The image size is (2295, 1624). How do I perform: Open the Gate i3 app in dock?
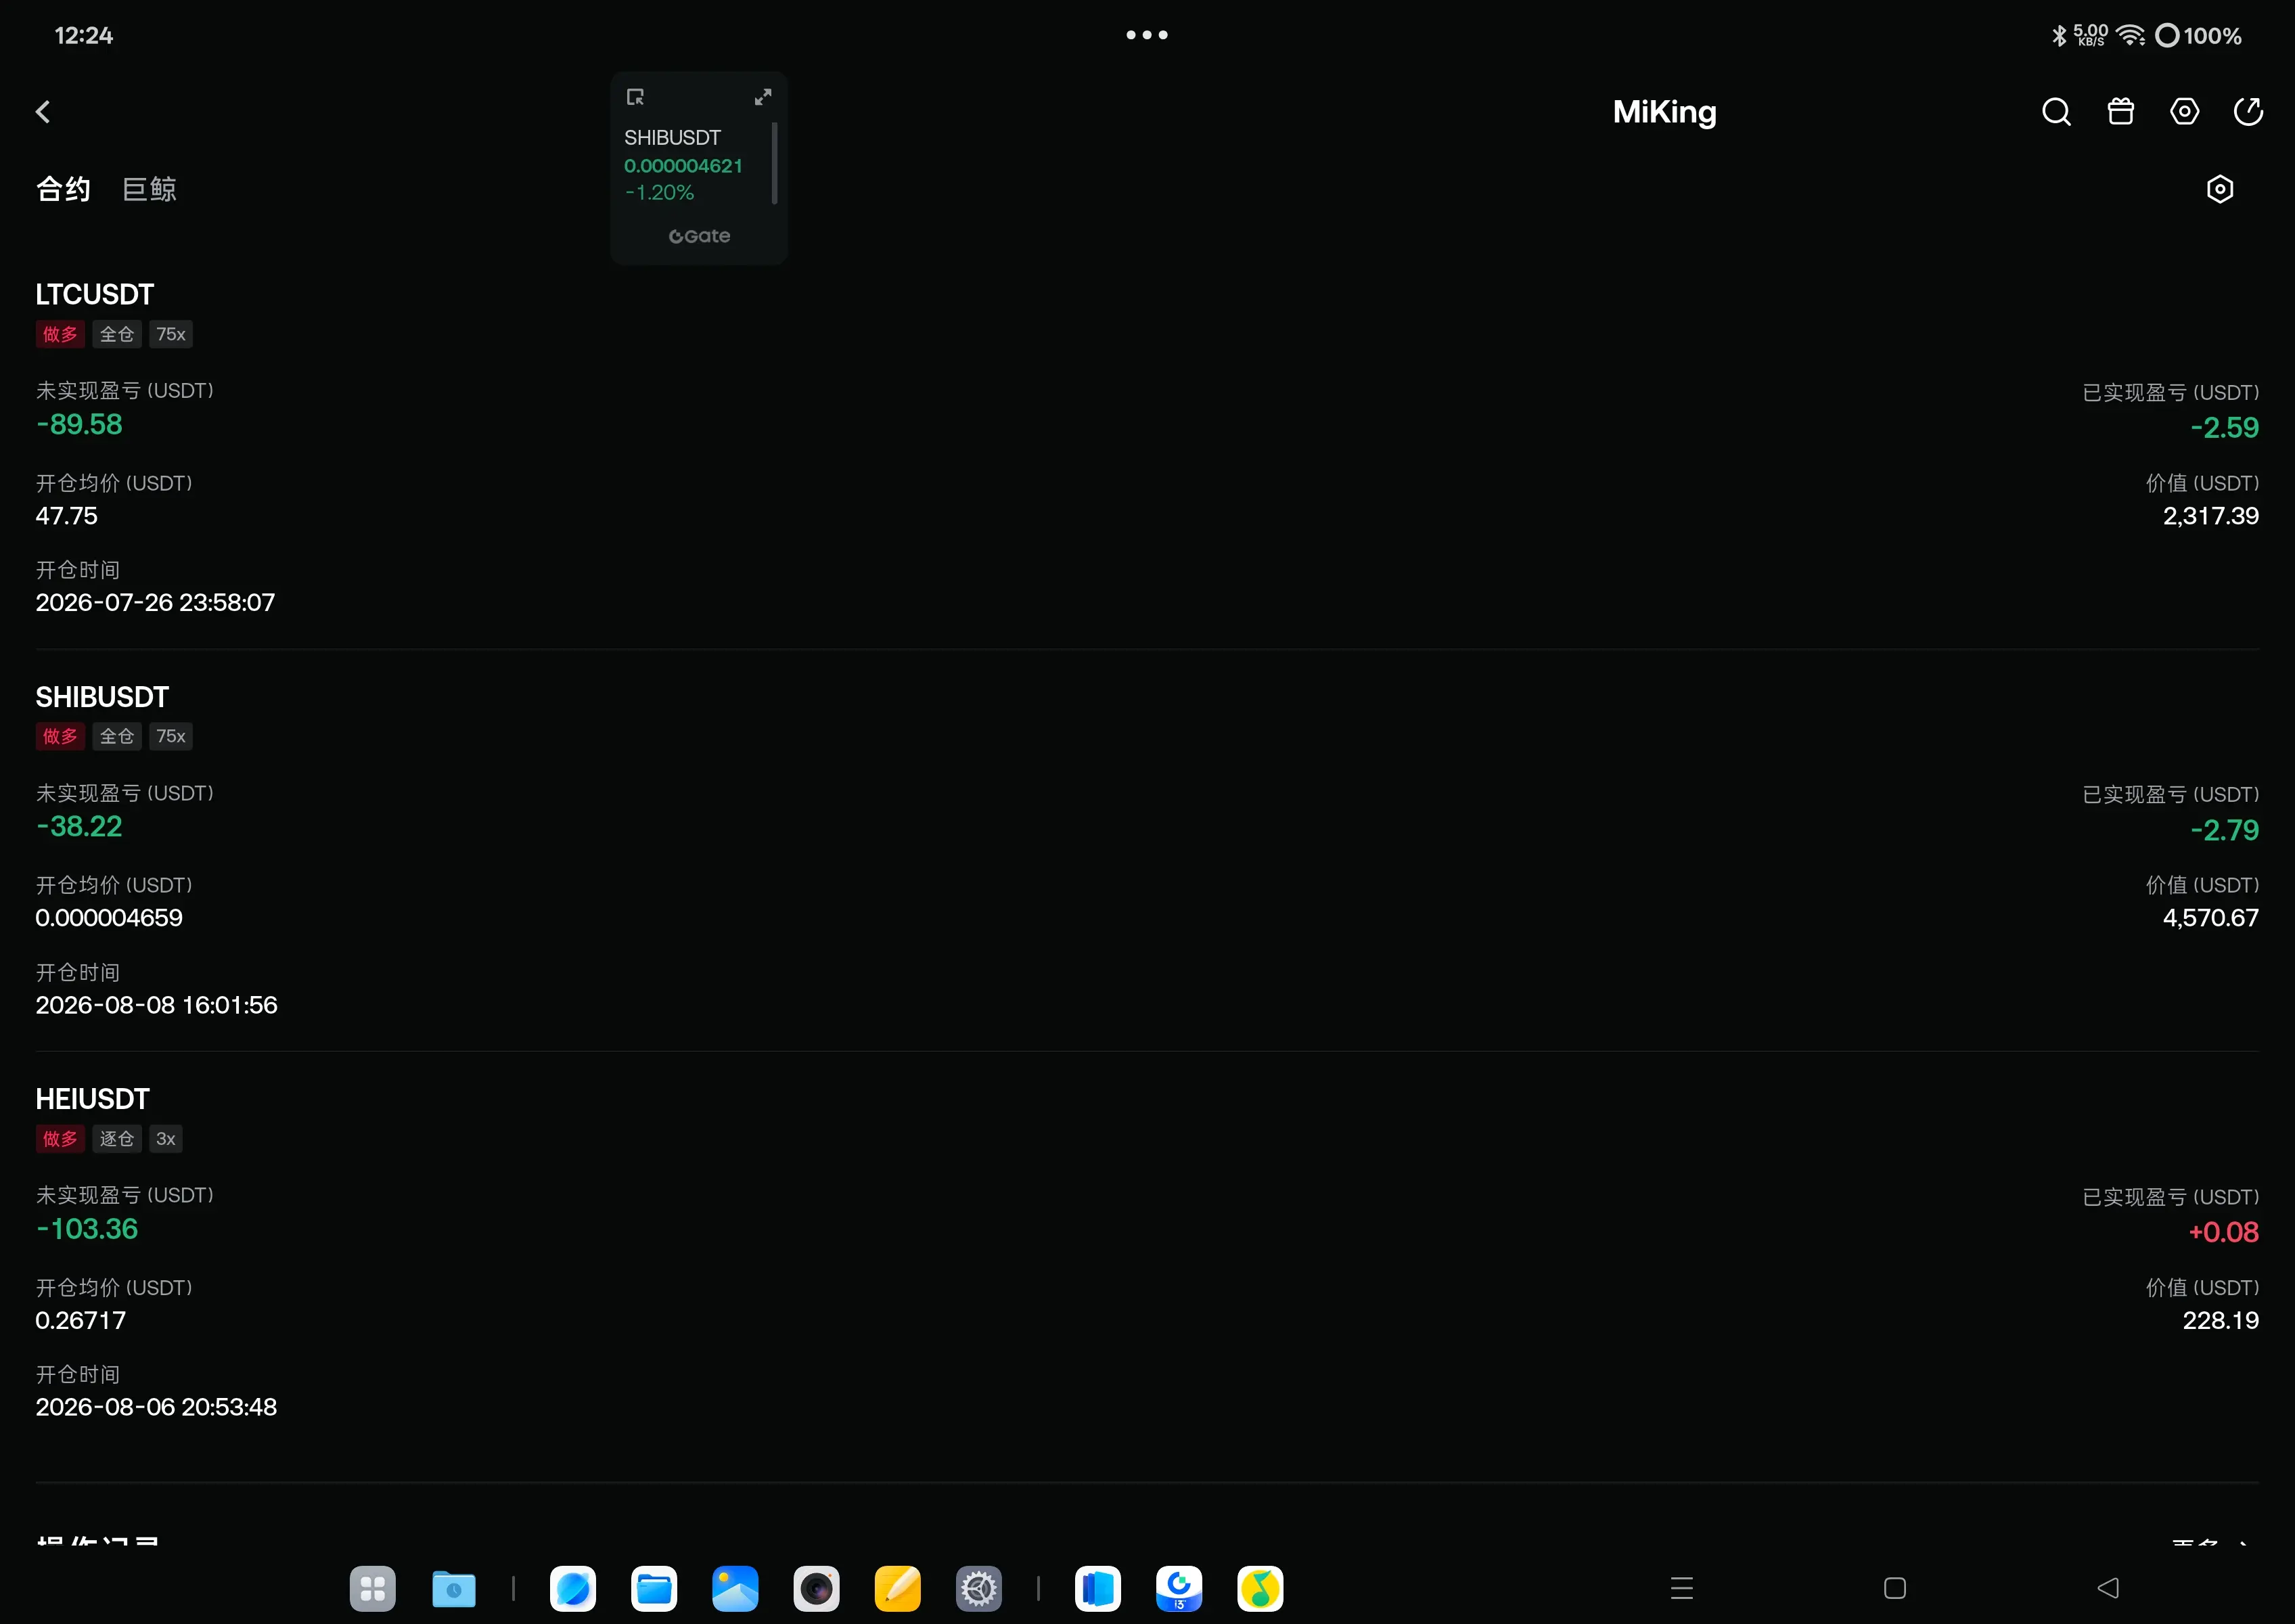pos(1179,1588)
